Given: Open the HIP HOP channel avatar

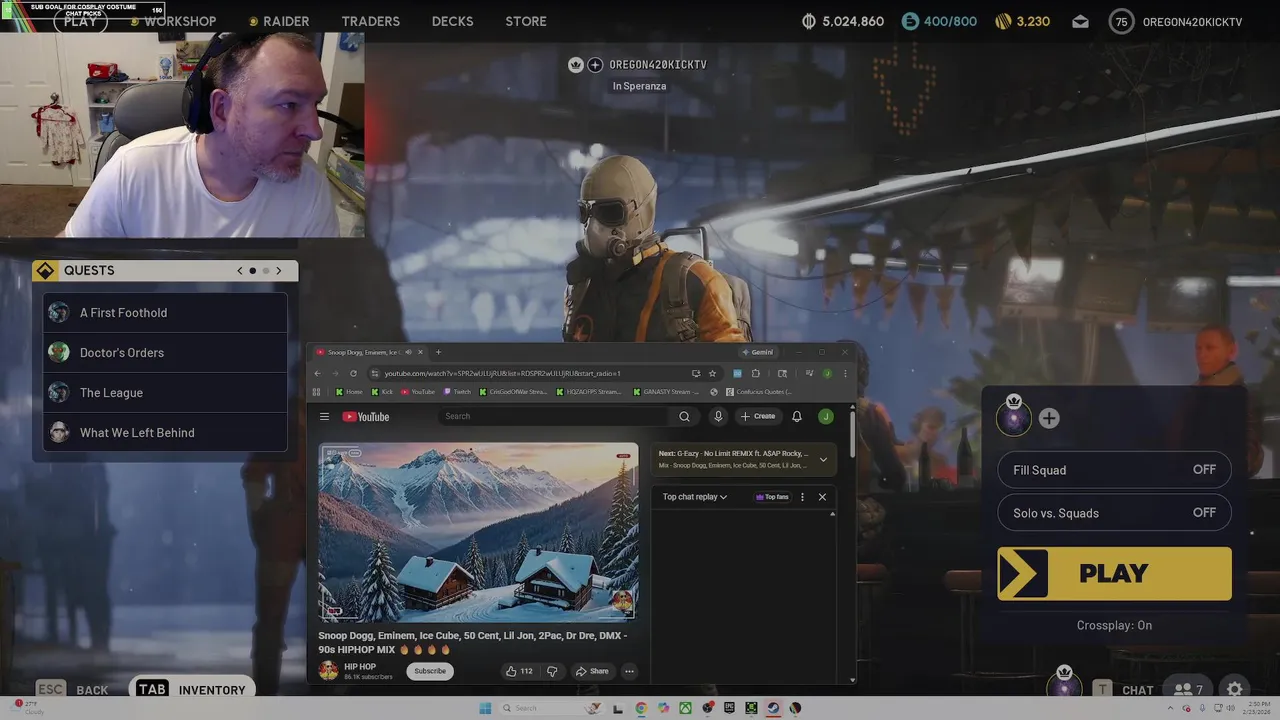Looking at the screenshot, I should click(328, 671).
